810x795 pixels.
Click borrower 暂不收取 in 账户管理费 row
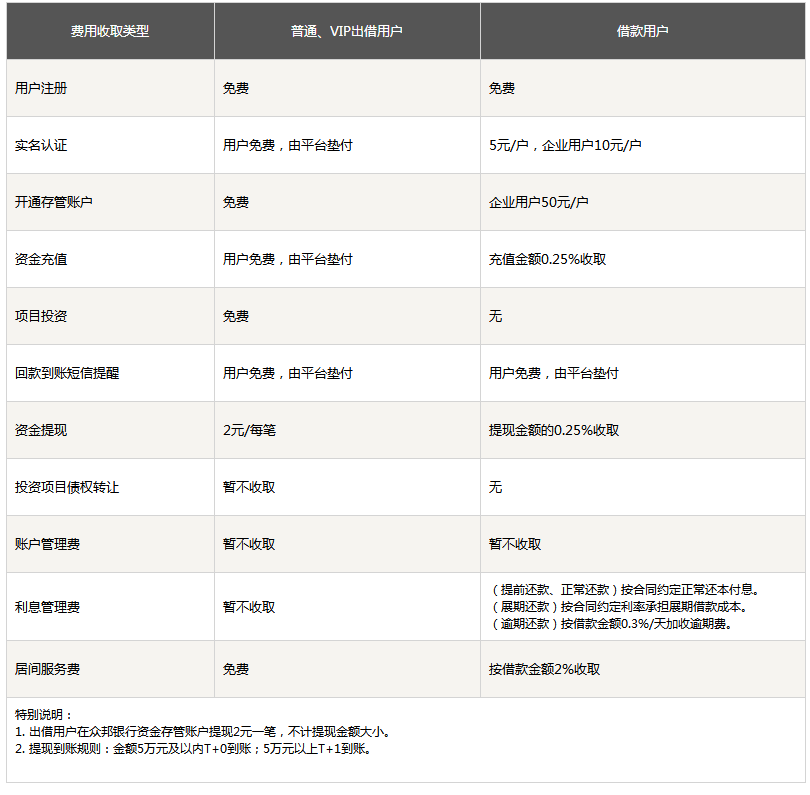[515, 544]
